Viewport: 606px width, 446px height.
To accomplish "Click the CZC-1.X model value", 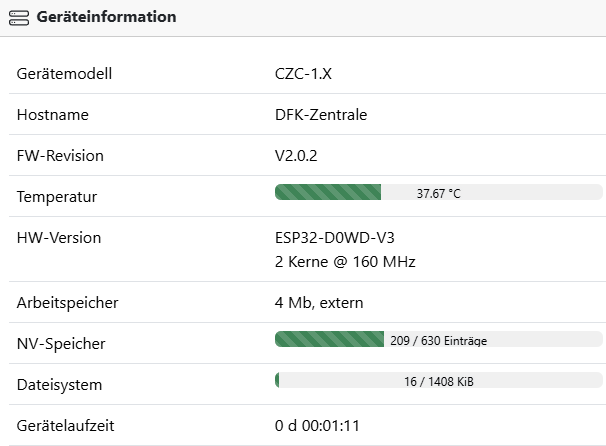I will pos(303,74).
